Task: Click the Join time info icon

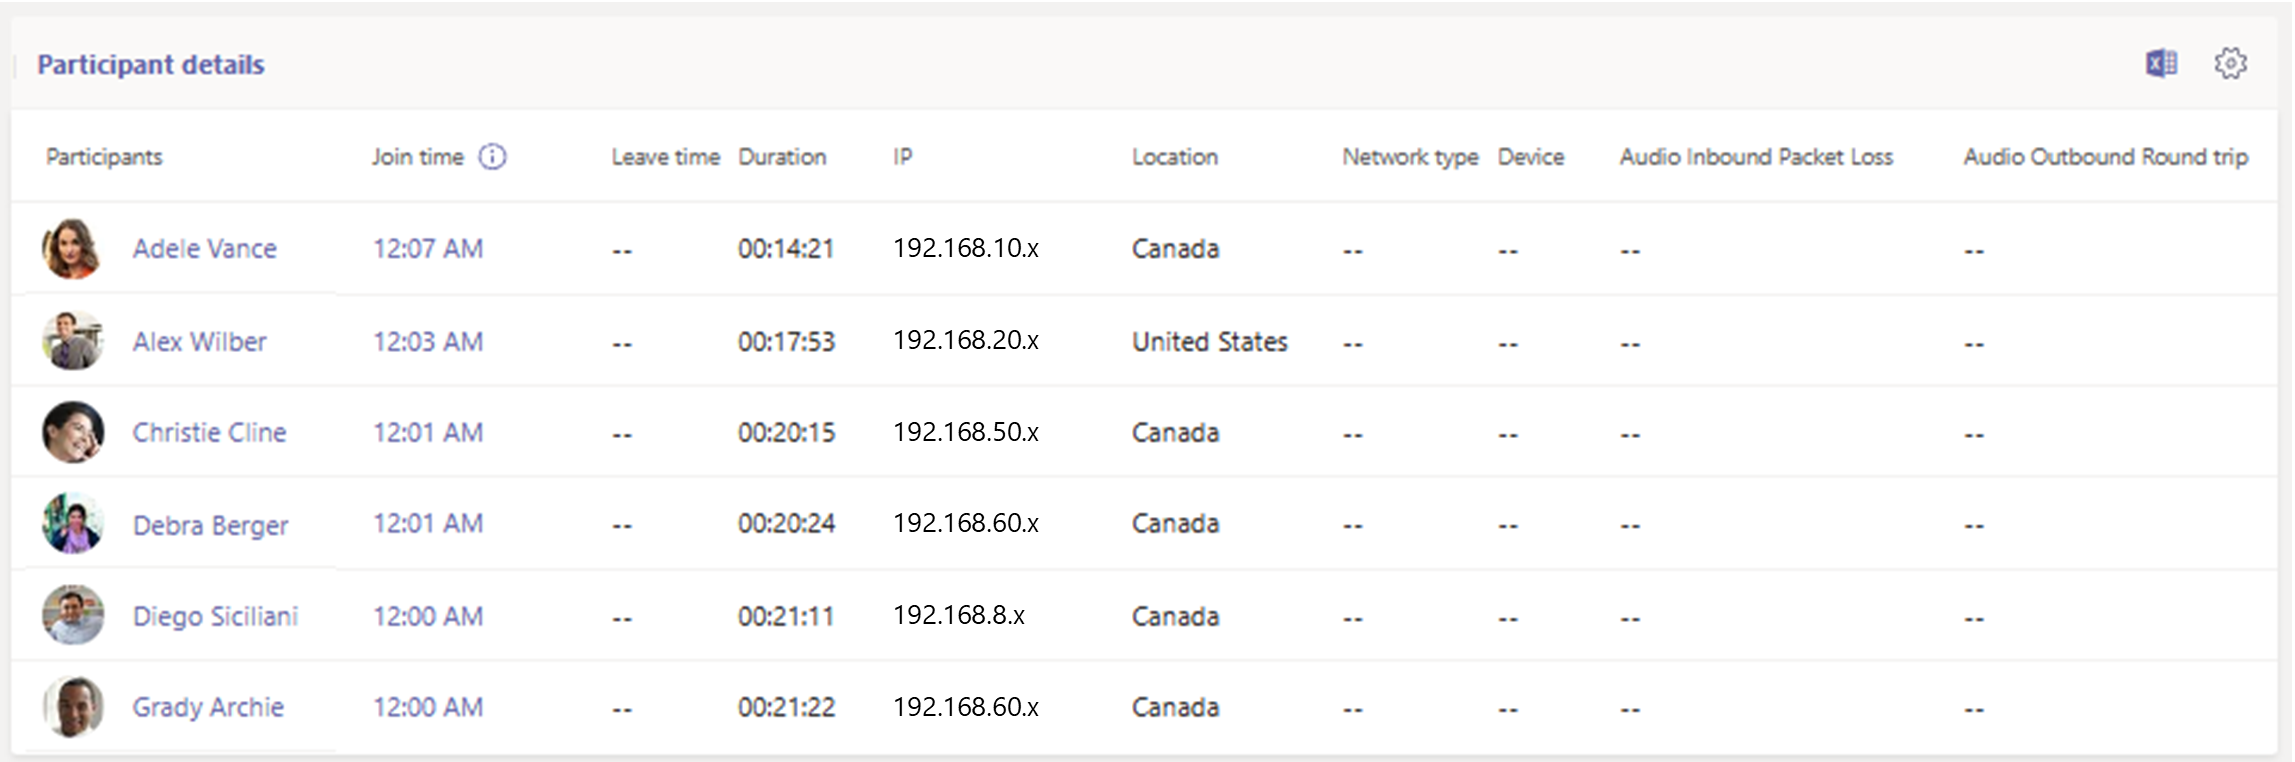Action: (492, 157)
